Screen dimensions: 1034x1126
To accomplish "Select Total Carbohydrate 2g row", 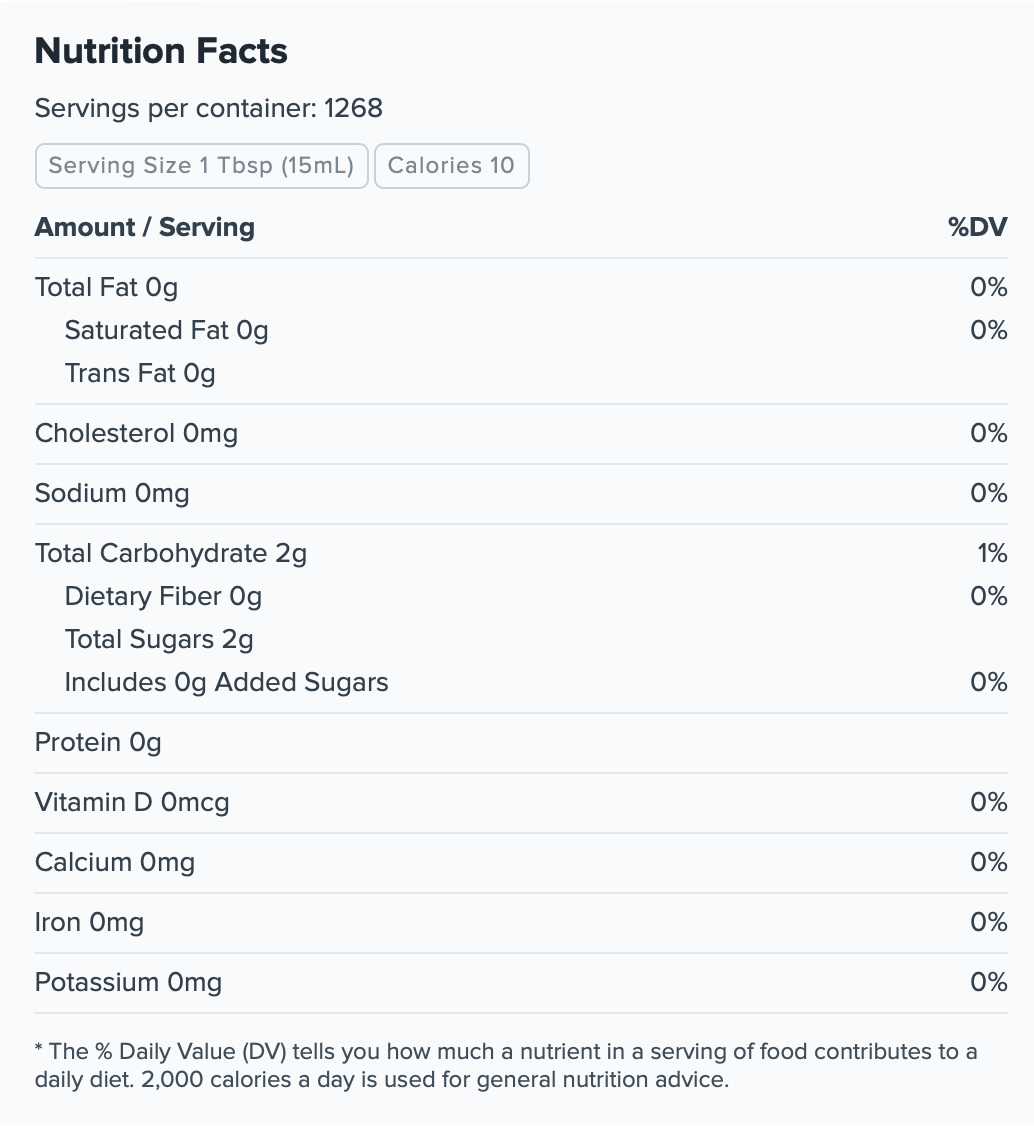I will click(x=521, y=554).
